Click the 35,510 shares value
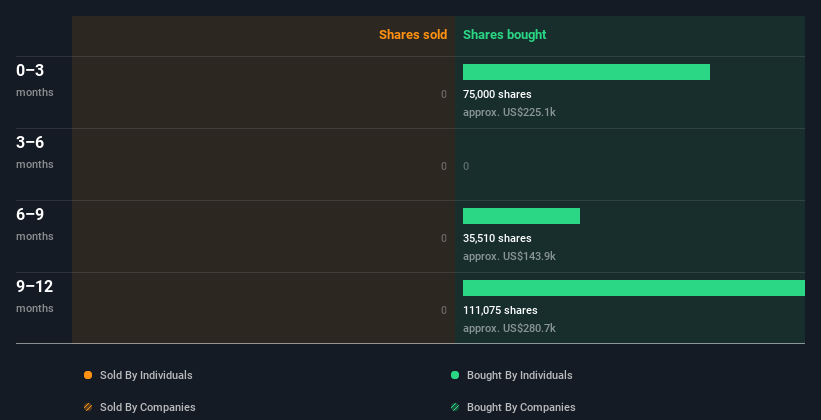Viewport: 821px width, 420px height. click(497, 238)
